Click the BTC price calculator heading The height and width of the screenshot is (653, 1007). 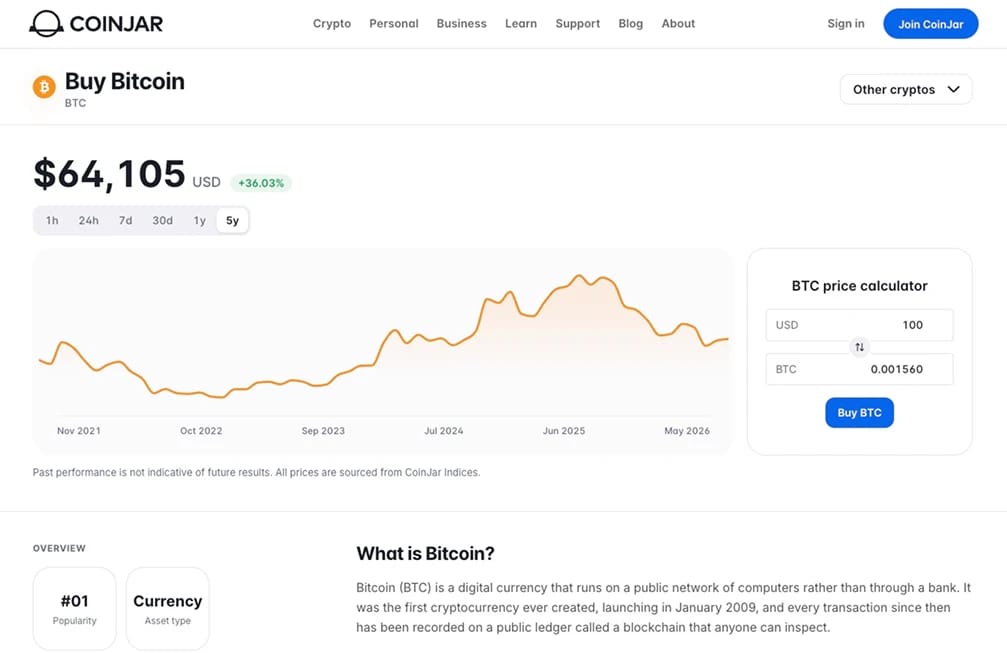coord(859,286)
